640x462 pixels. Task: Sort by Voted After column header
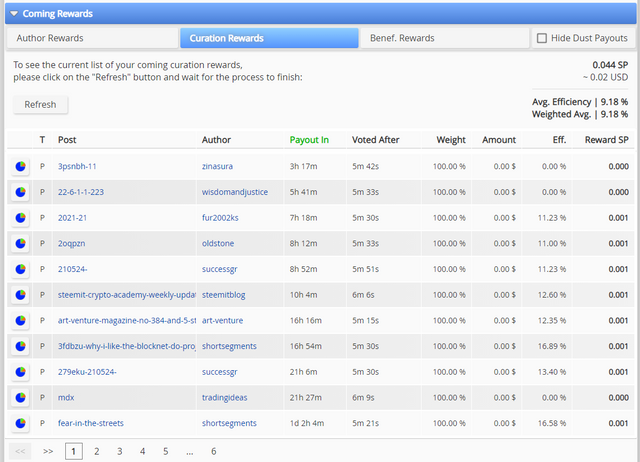[x=376, y=140]
